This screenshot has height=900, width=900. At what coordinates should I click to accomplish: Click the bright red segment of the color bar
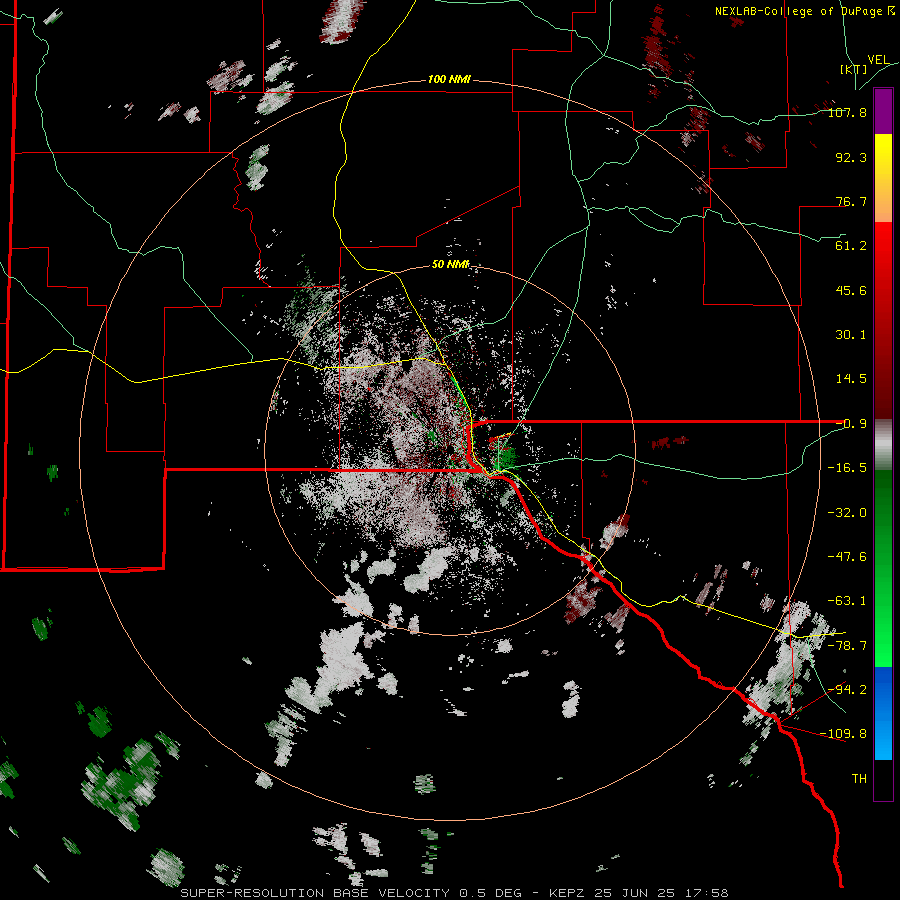(x=883, y=246)
